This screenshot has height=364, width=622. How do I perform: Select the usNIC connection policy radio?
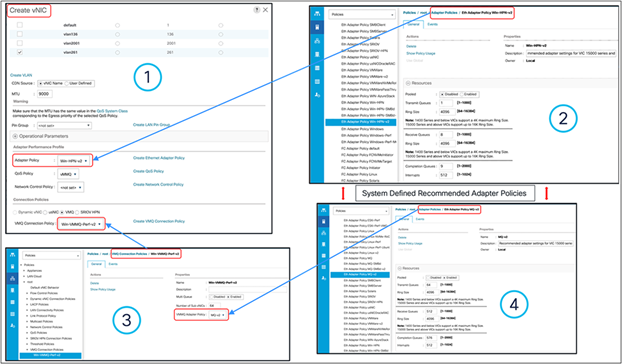tap(46, 213)
